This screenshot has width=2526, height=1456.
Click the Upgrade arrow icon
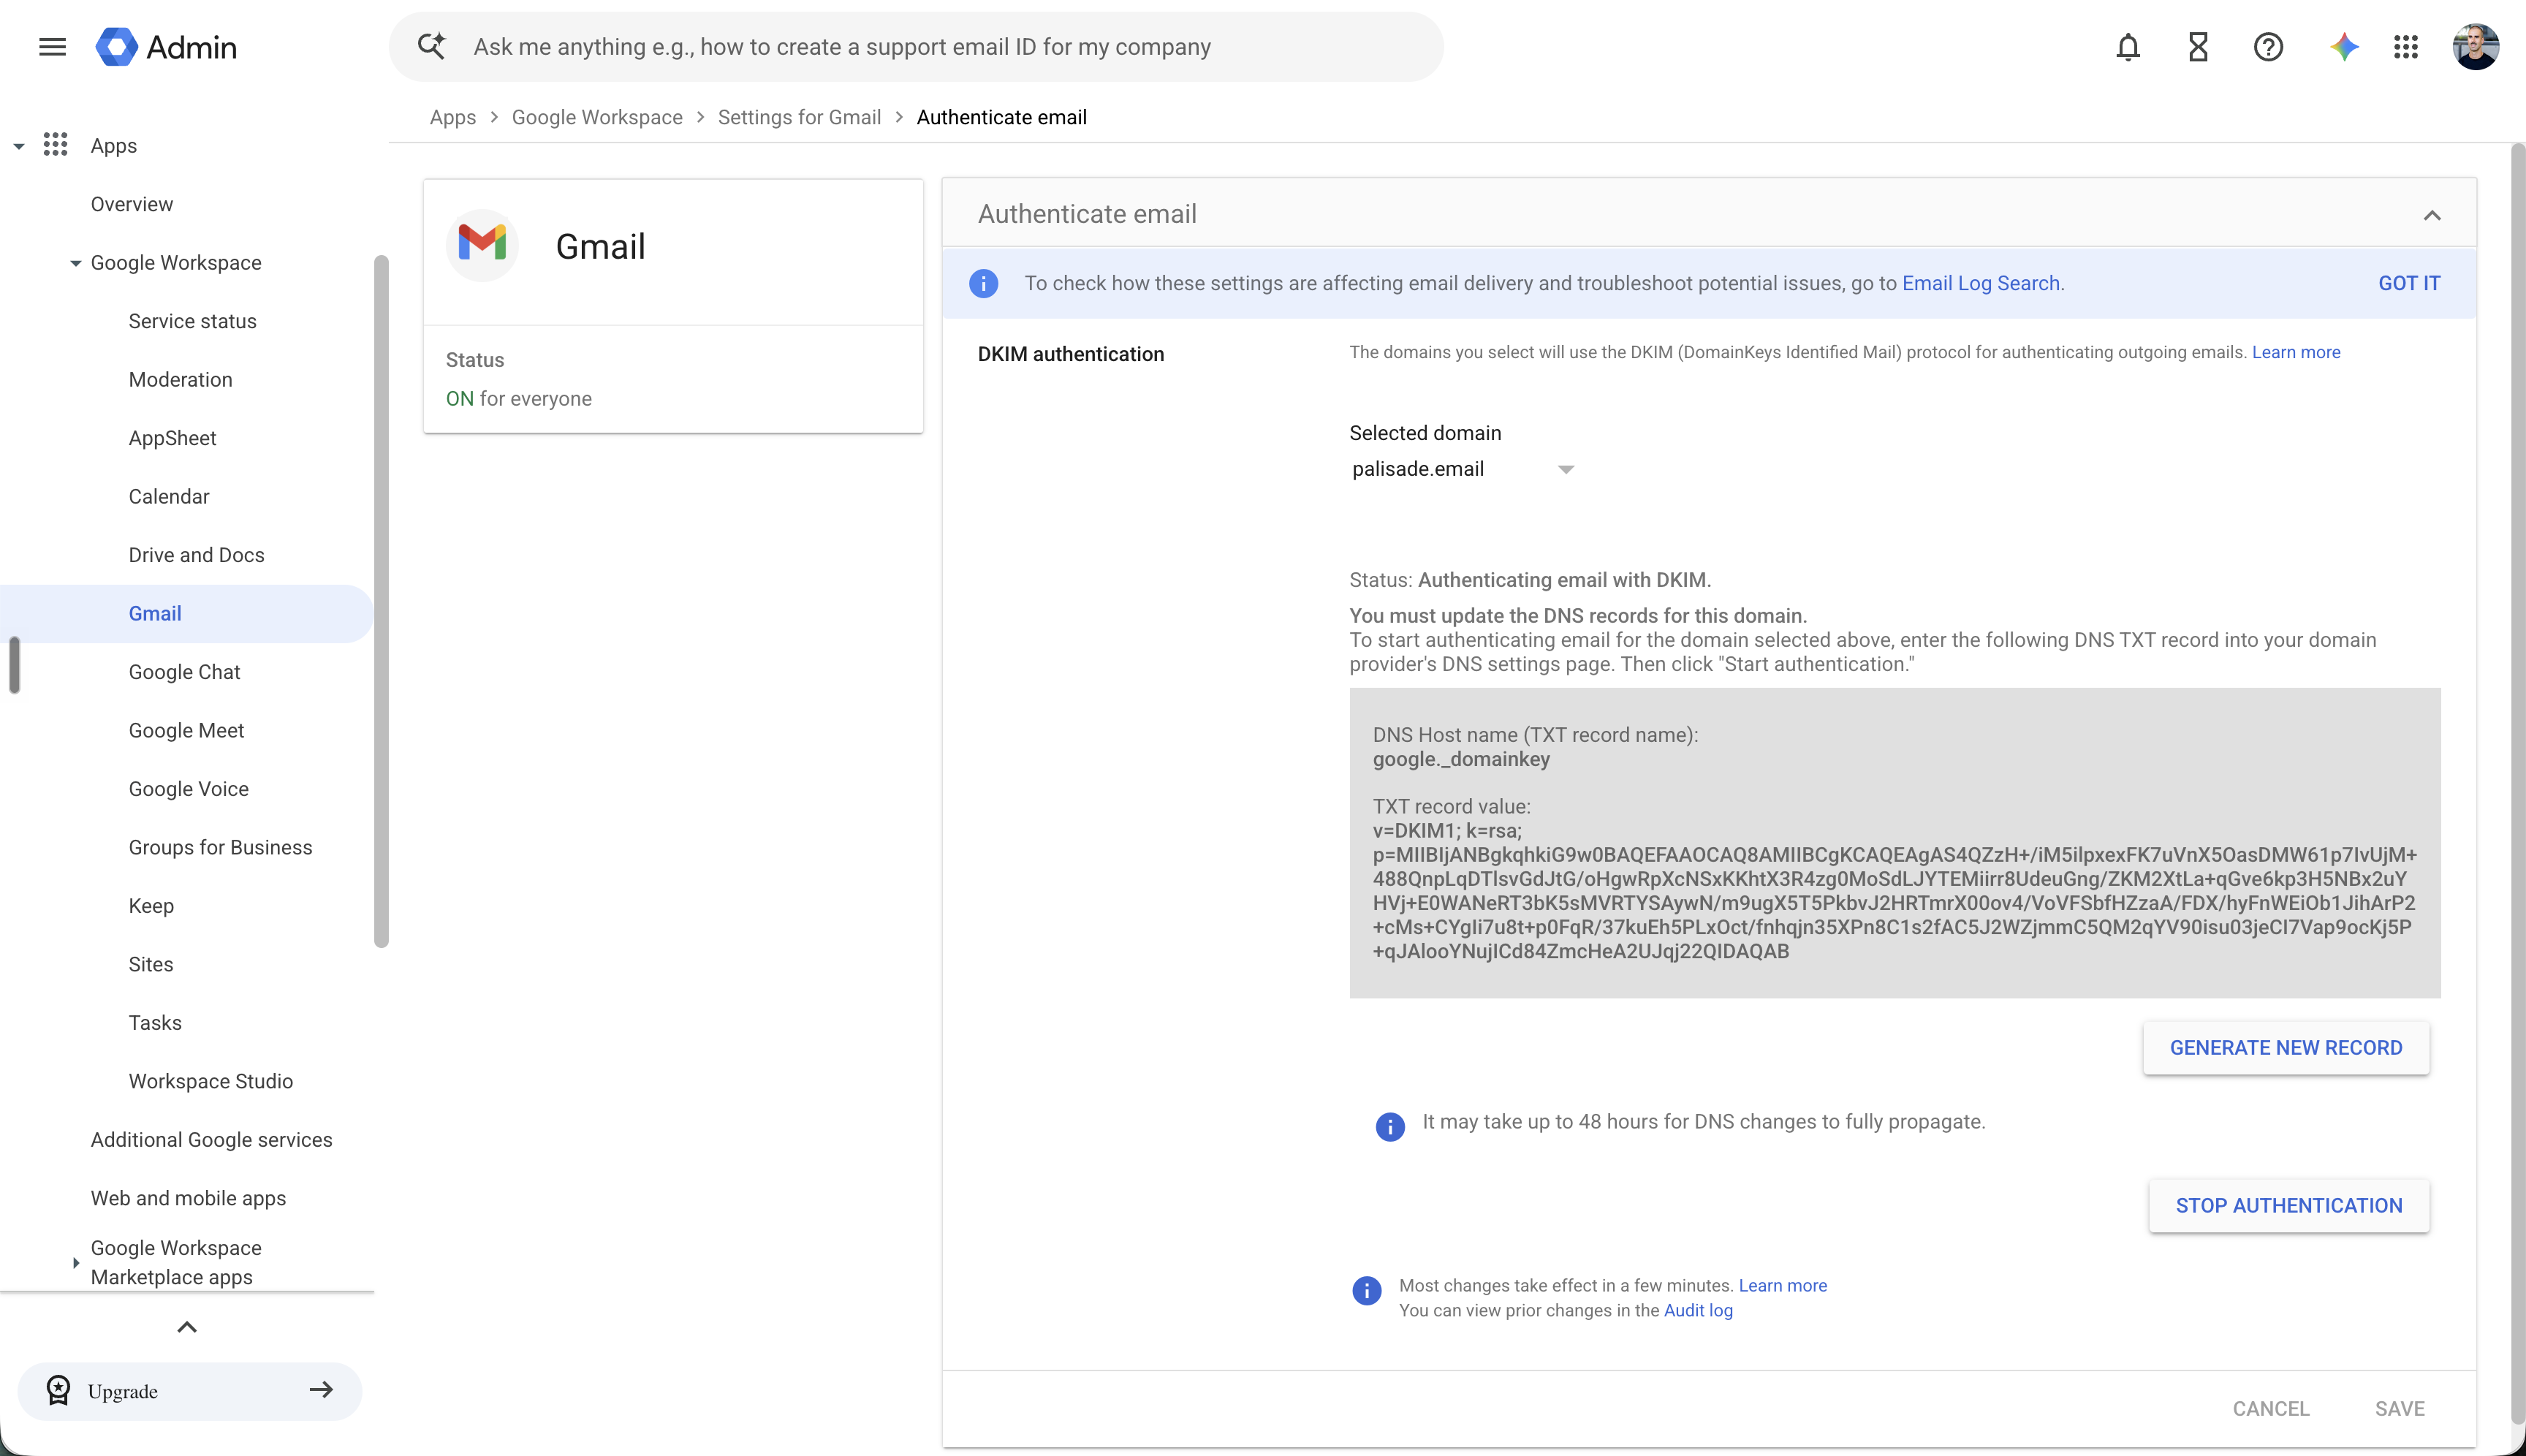tap(321, 1389)
